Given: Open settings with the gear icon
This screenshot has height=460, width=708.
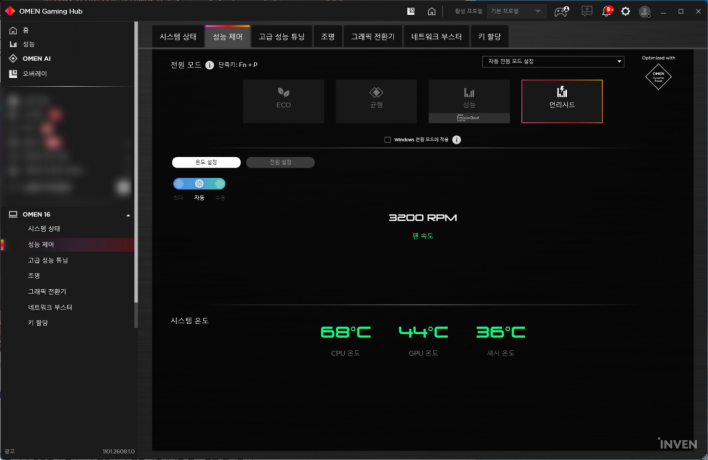Looking at the screenshot, I should click(625, 11).
